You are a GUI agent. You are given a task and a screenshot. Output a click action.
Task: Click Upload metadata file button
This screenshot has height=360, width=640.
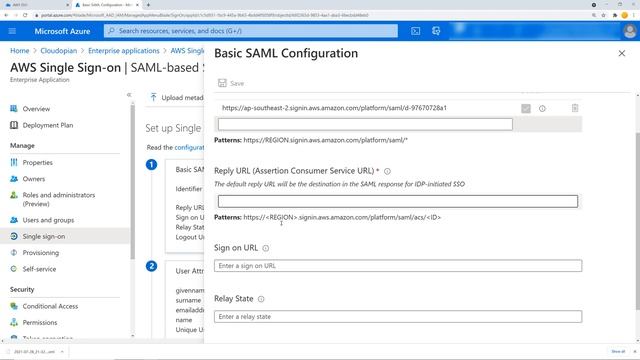click(176, 98)
